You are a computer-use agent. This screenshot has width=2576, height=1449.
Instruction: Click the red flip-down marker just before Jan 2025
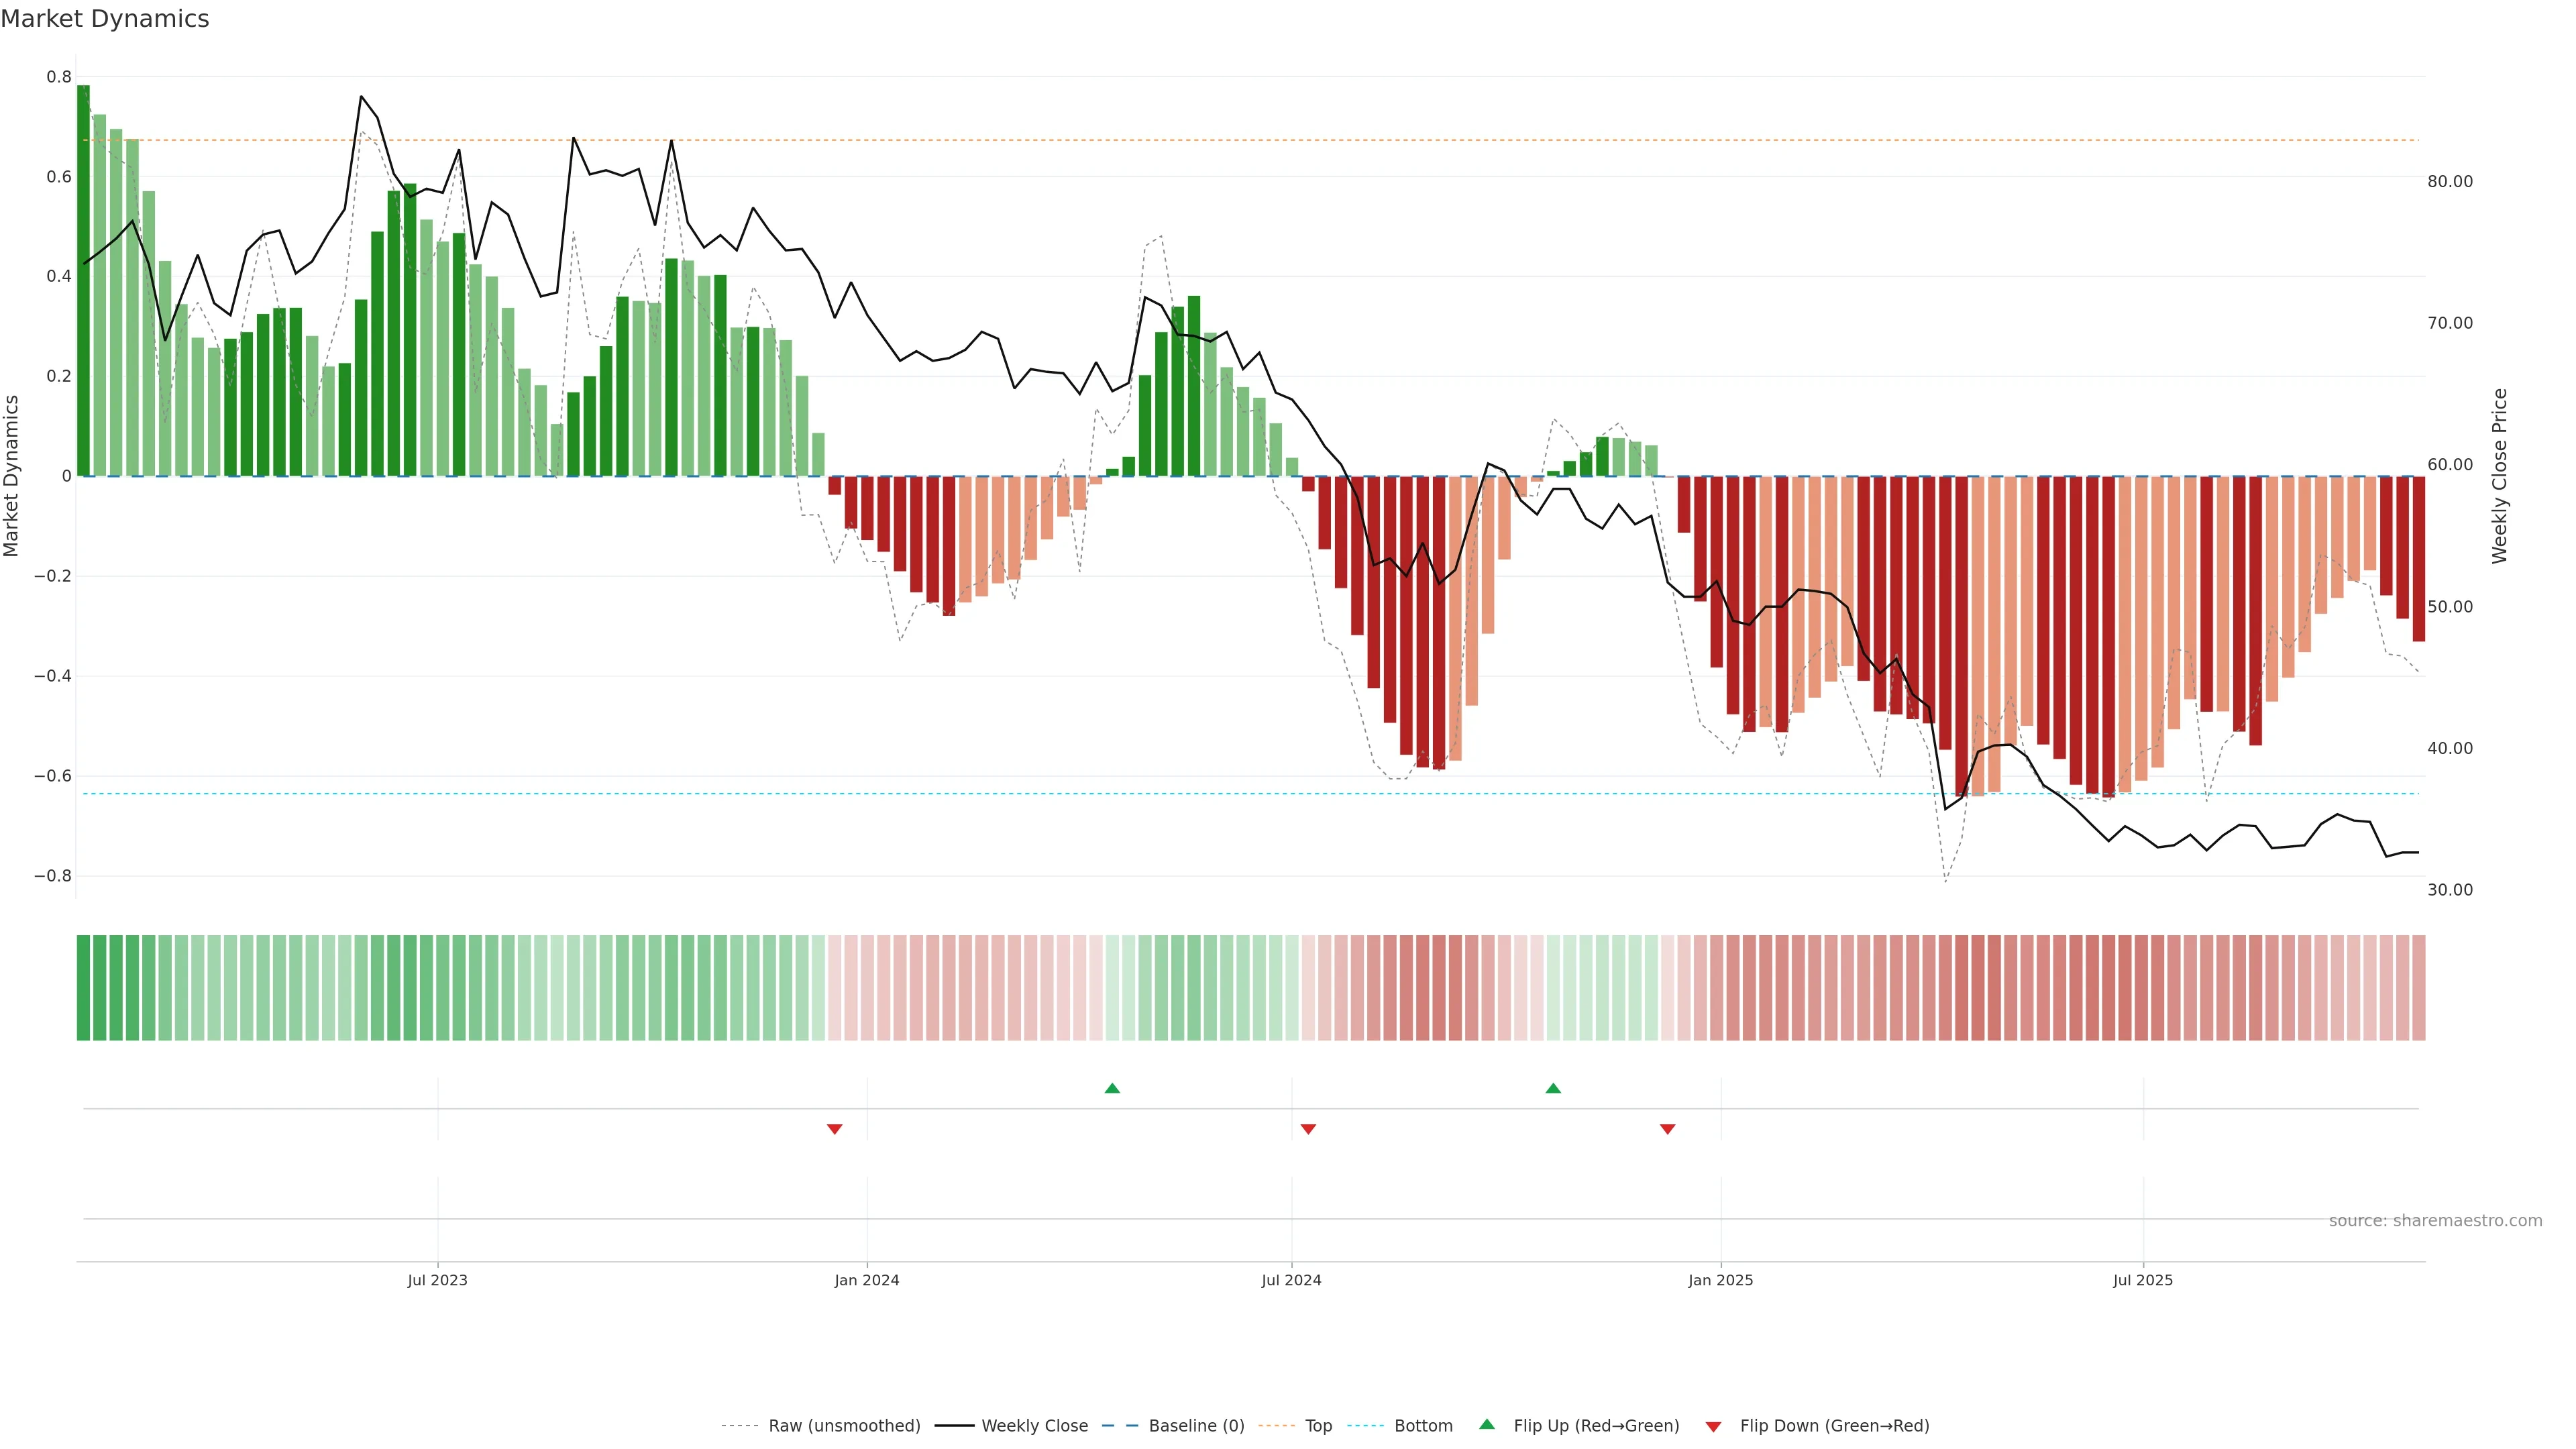point(1667,1129)
